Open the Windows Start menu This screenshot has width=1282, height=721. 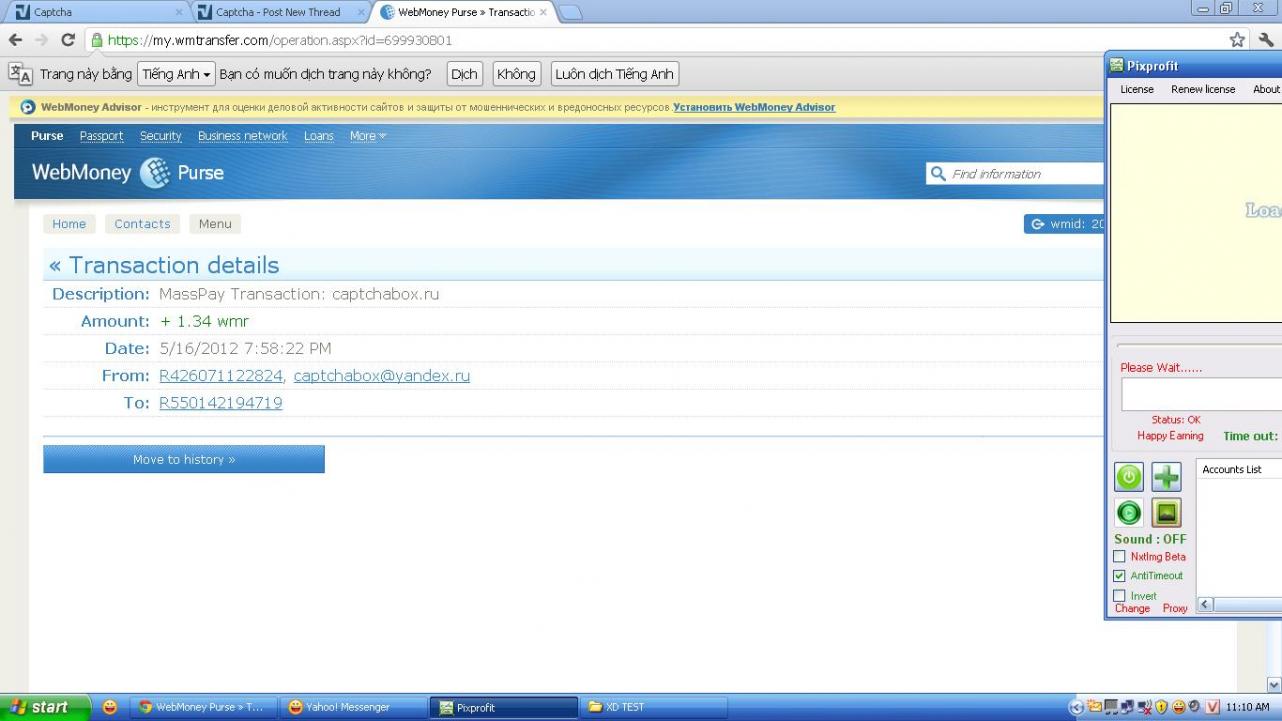pos(46,707)
